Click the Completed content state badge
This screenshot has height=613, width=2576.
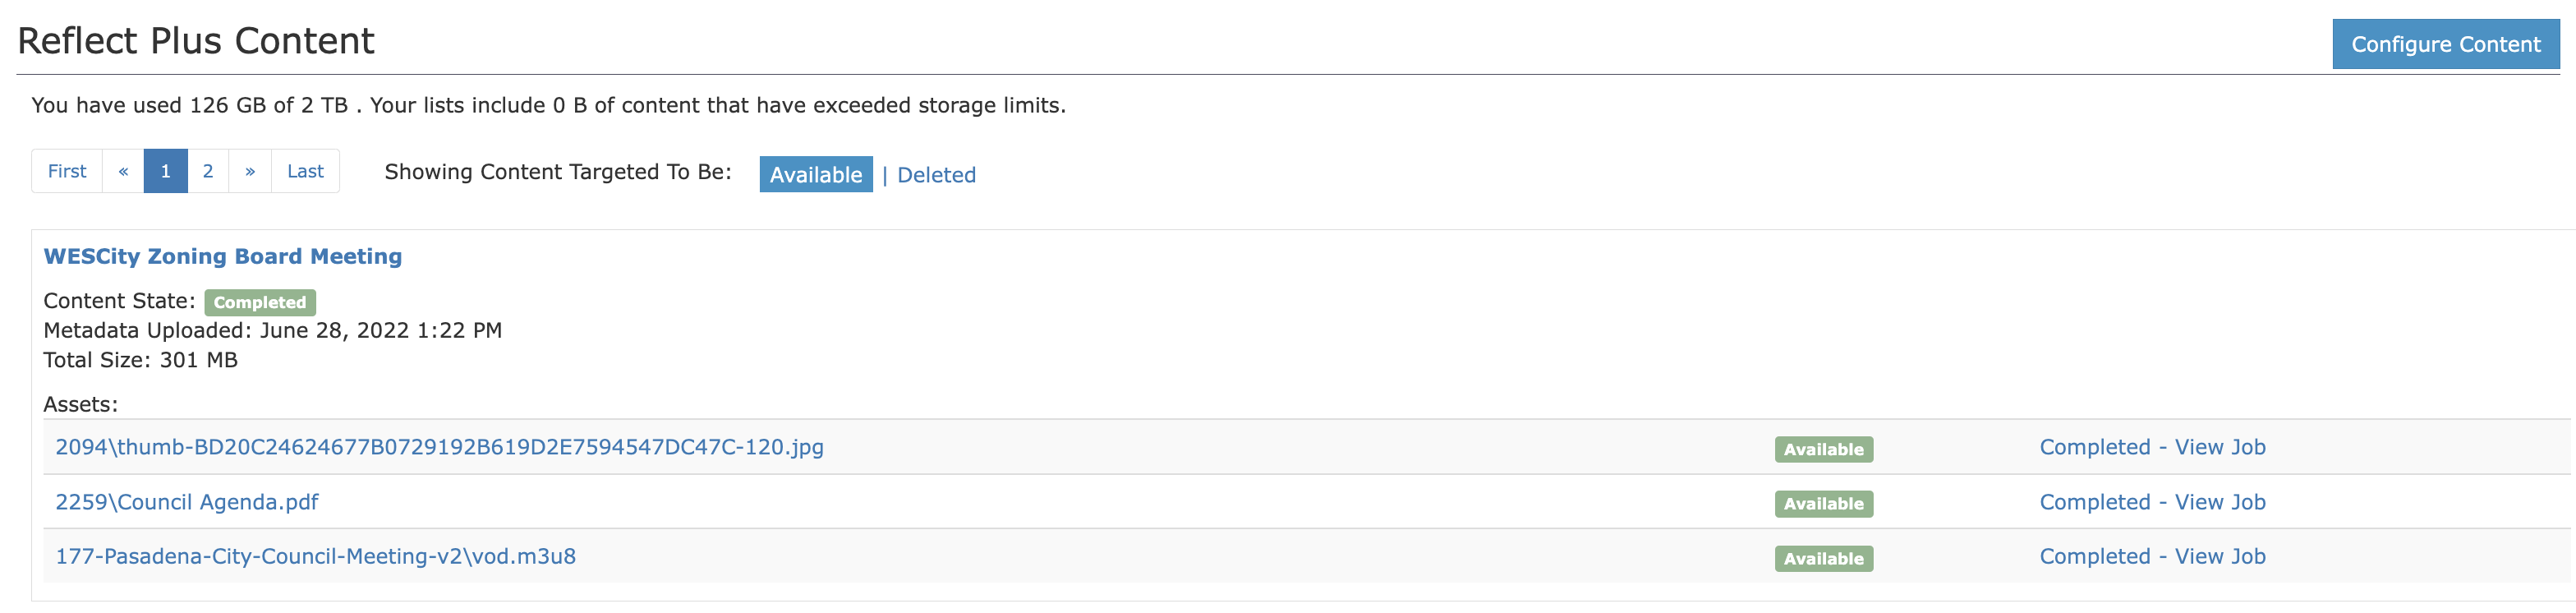[260, 302]
